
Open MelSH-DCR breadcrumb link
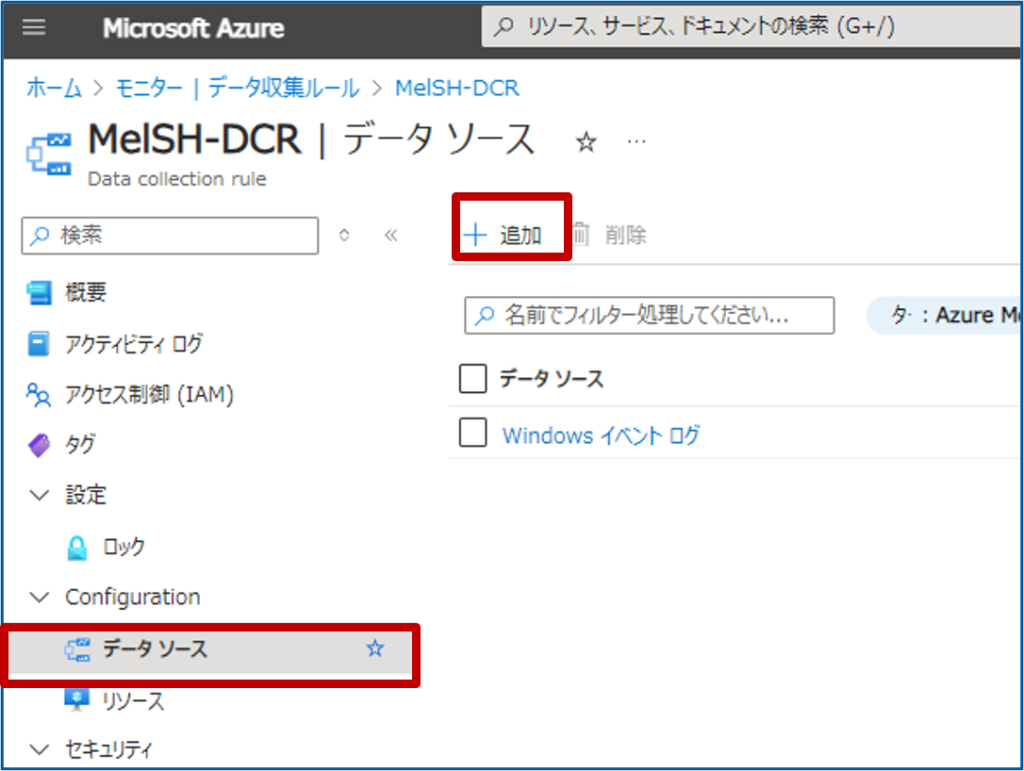coord(457,87)
